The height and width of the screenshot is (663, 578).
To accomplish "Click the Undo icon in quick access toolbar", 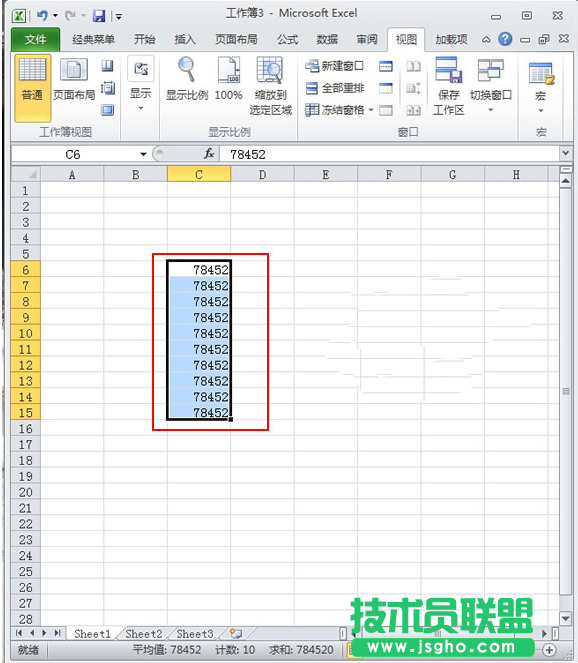I will (42, 16).
